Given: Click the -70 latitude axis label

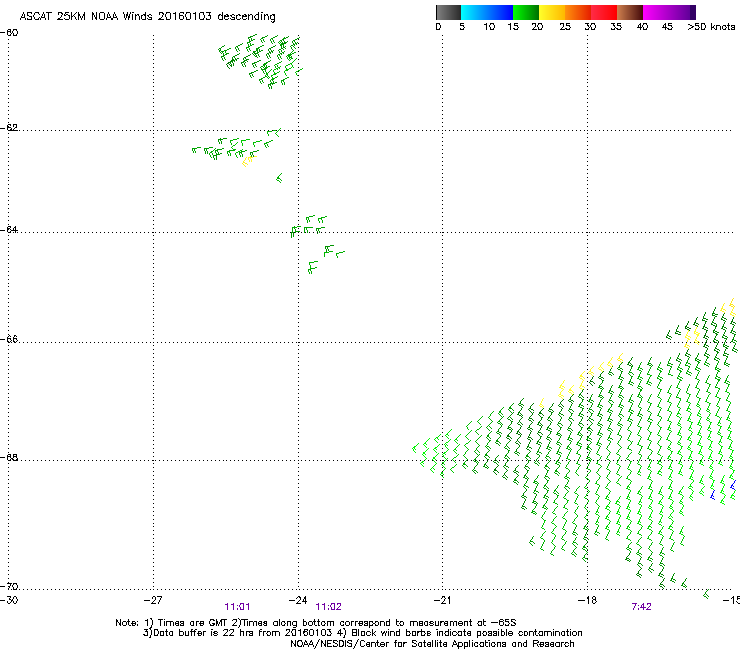Looking at the screenshot, I should point(9,586).
